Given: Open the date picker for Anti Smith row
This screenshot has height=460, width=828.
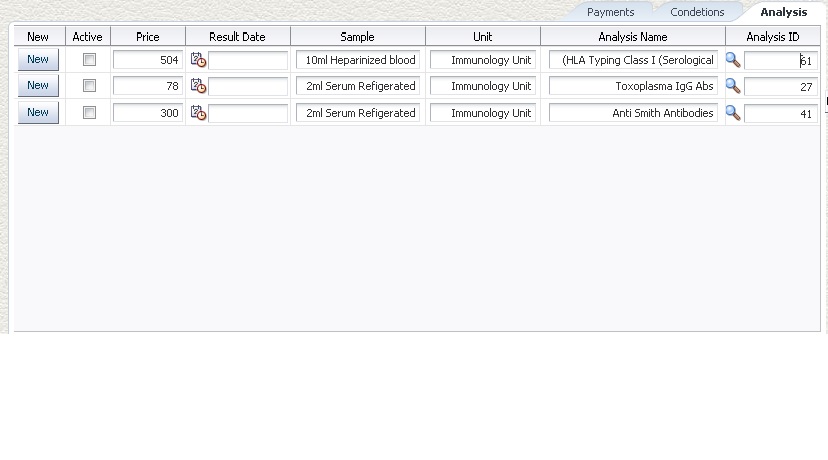Looking at the screenshot, I should [x=198, y=113].
